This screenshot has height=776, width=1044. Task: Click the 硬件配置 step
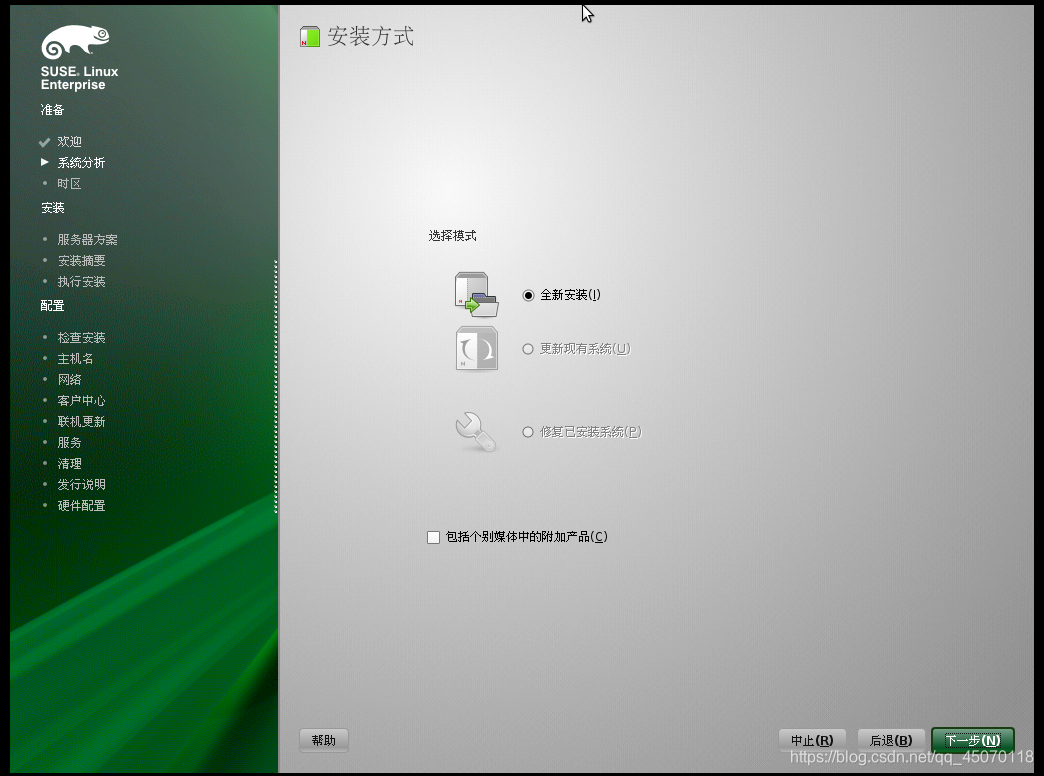tap(81, 506)
